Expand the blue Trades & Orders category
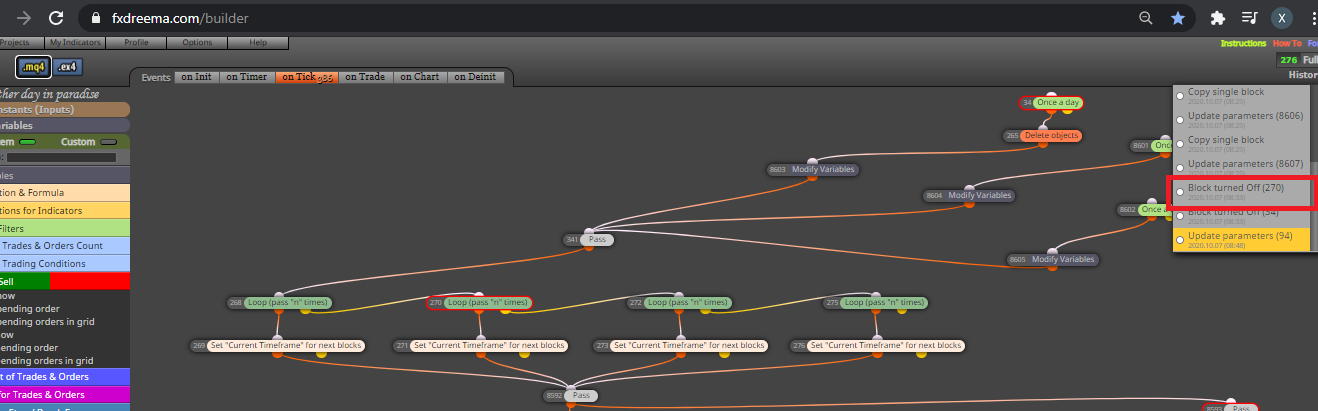Screen dimensions: 1318x411 65,377
